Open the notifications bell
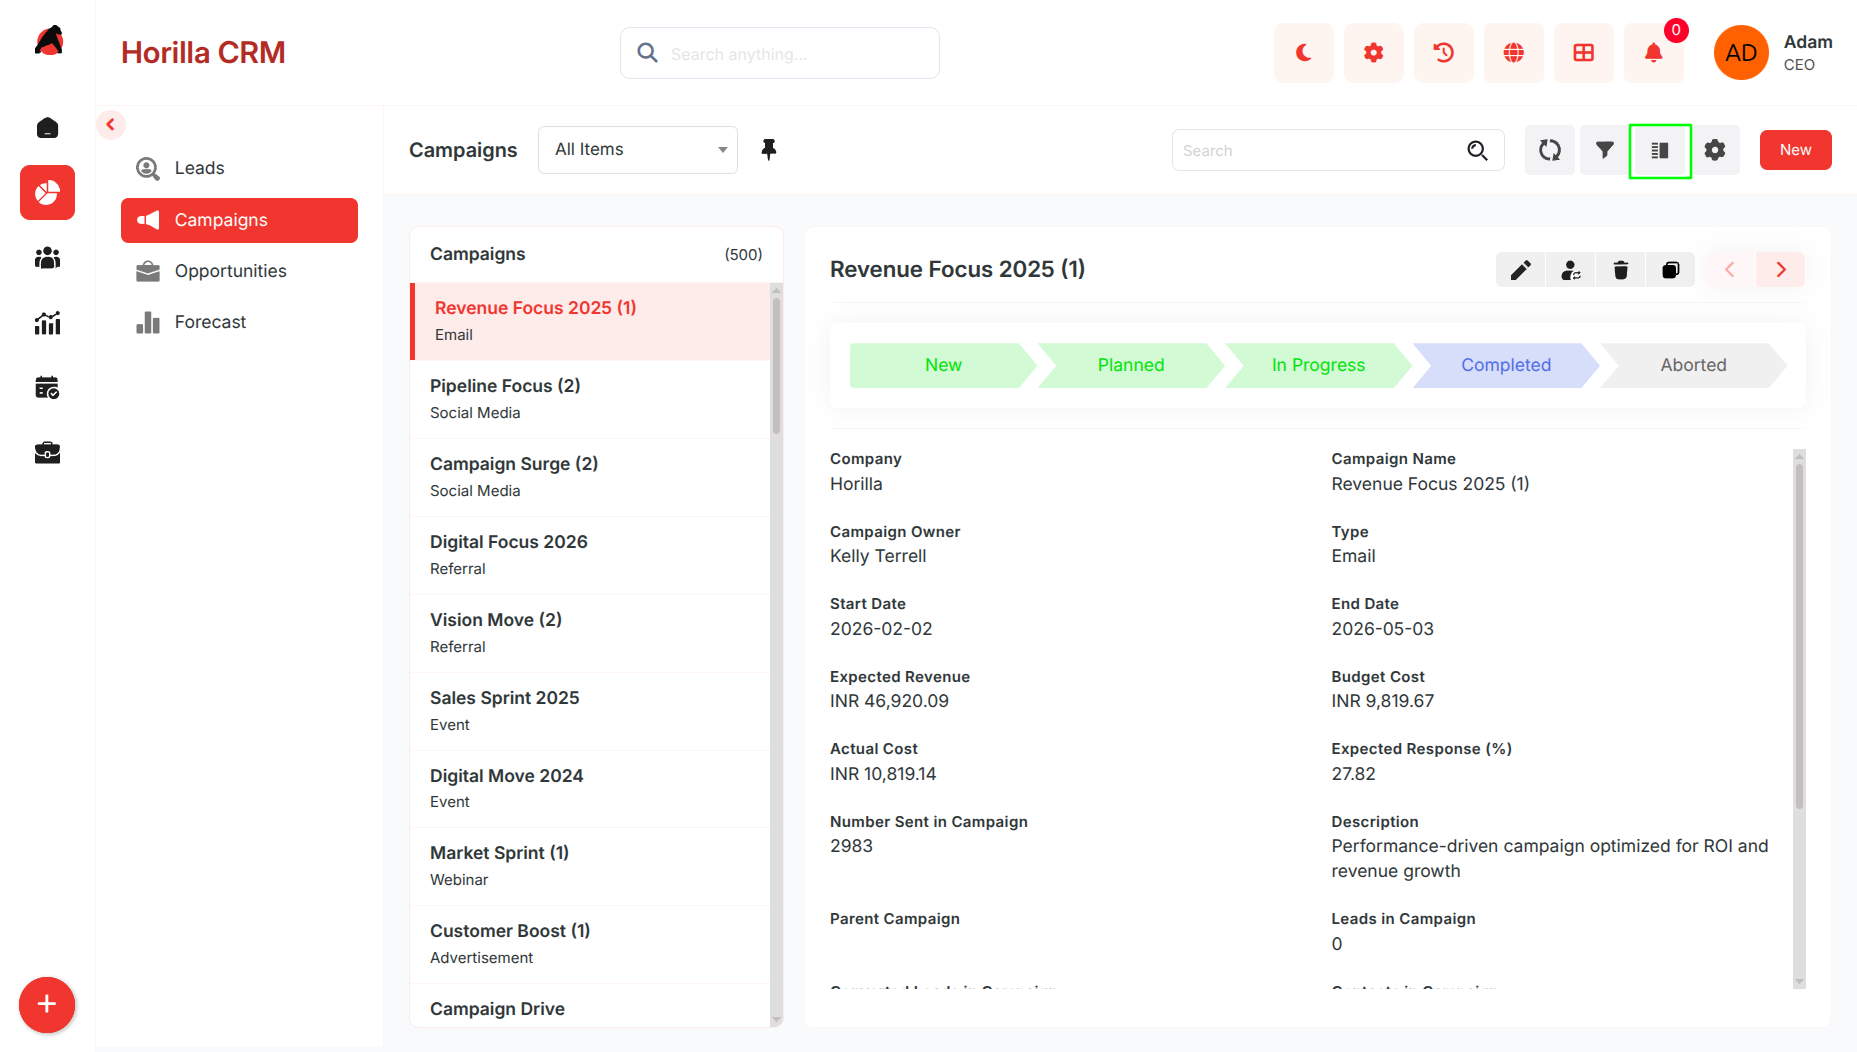 1653,53
